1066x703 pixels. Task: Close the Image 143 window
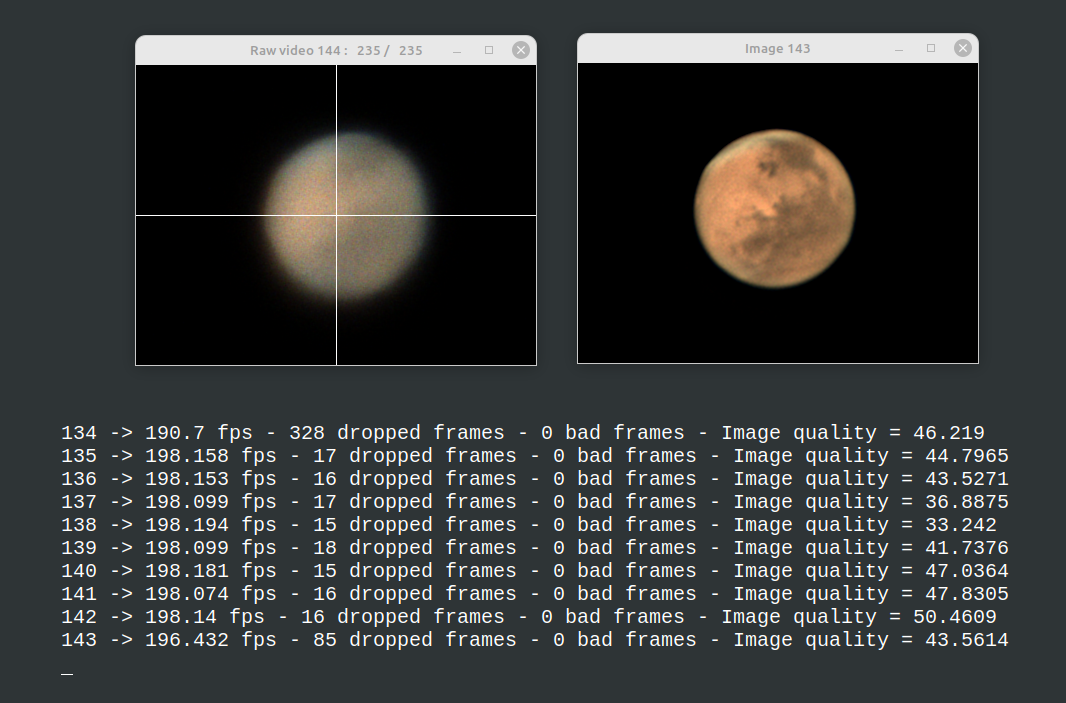(963, 48)
